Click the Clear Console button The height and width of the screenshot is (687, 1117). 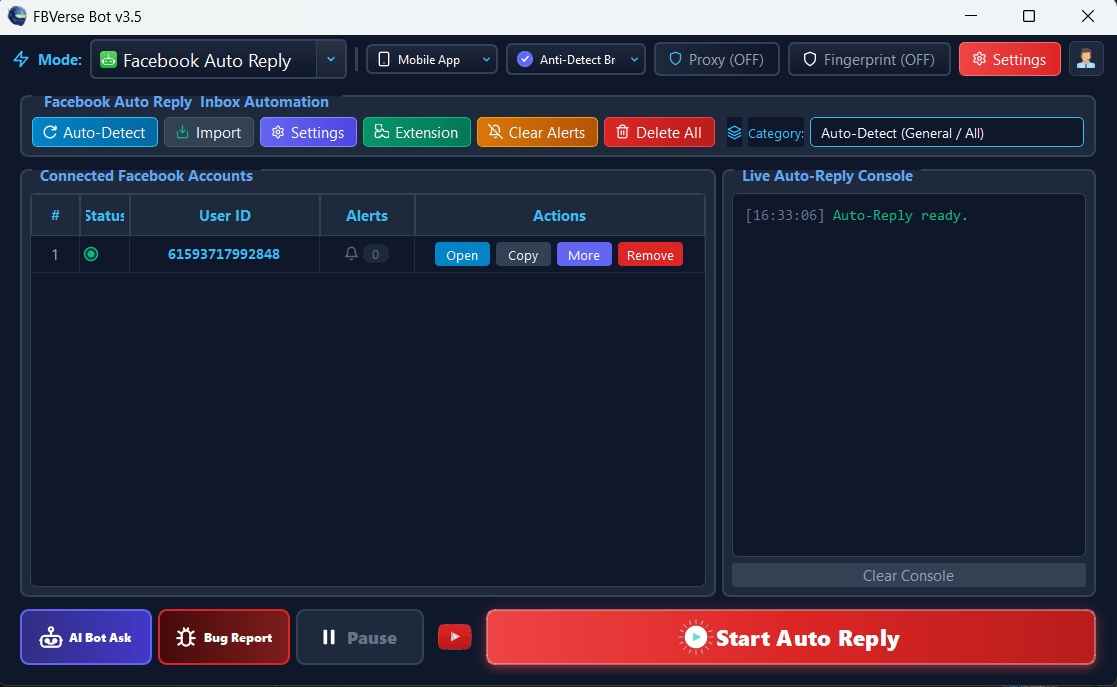click(908, 575)
